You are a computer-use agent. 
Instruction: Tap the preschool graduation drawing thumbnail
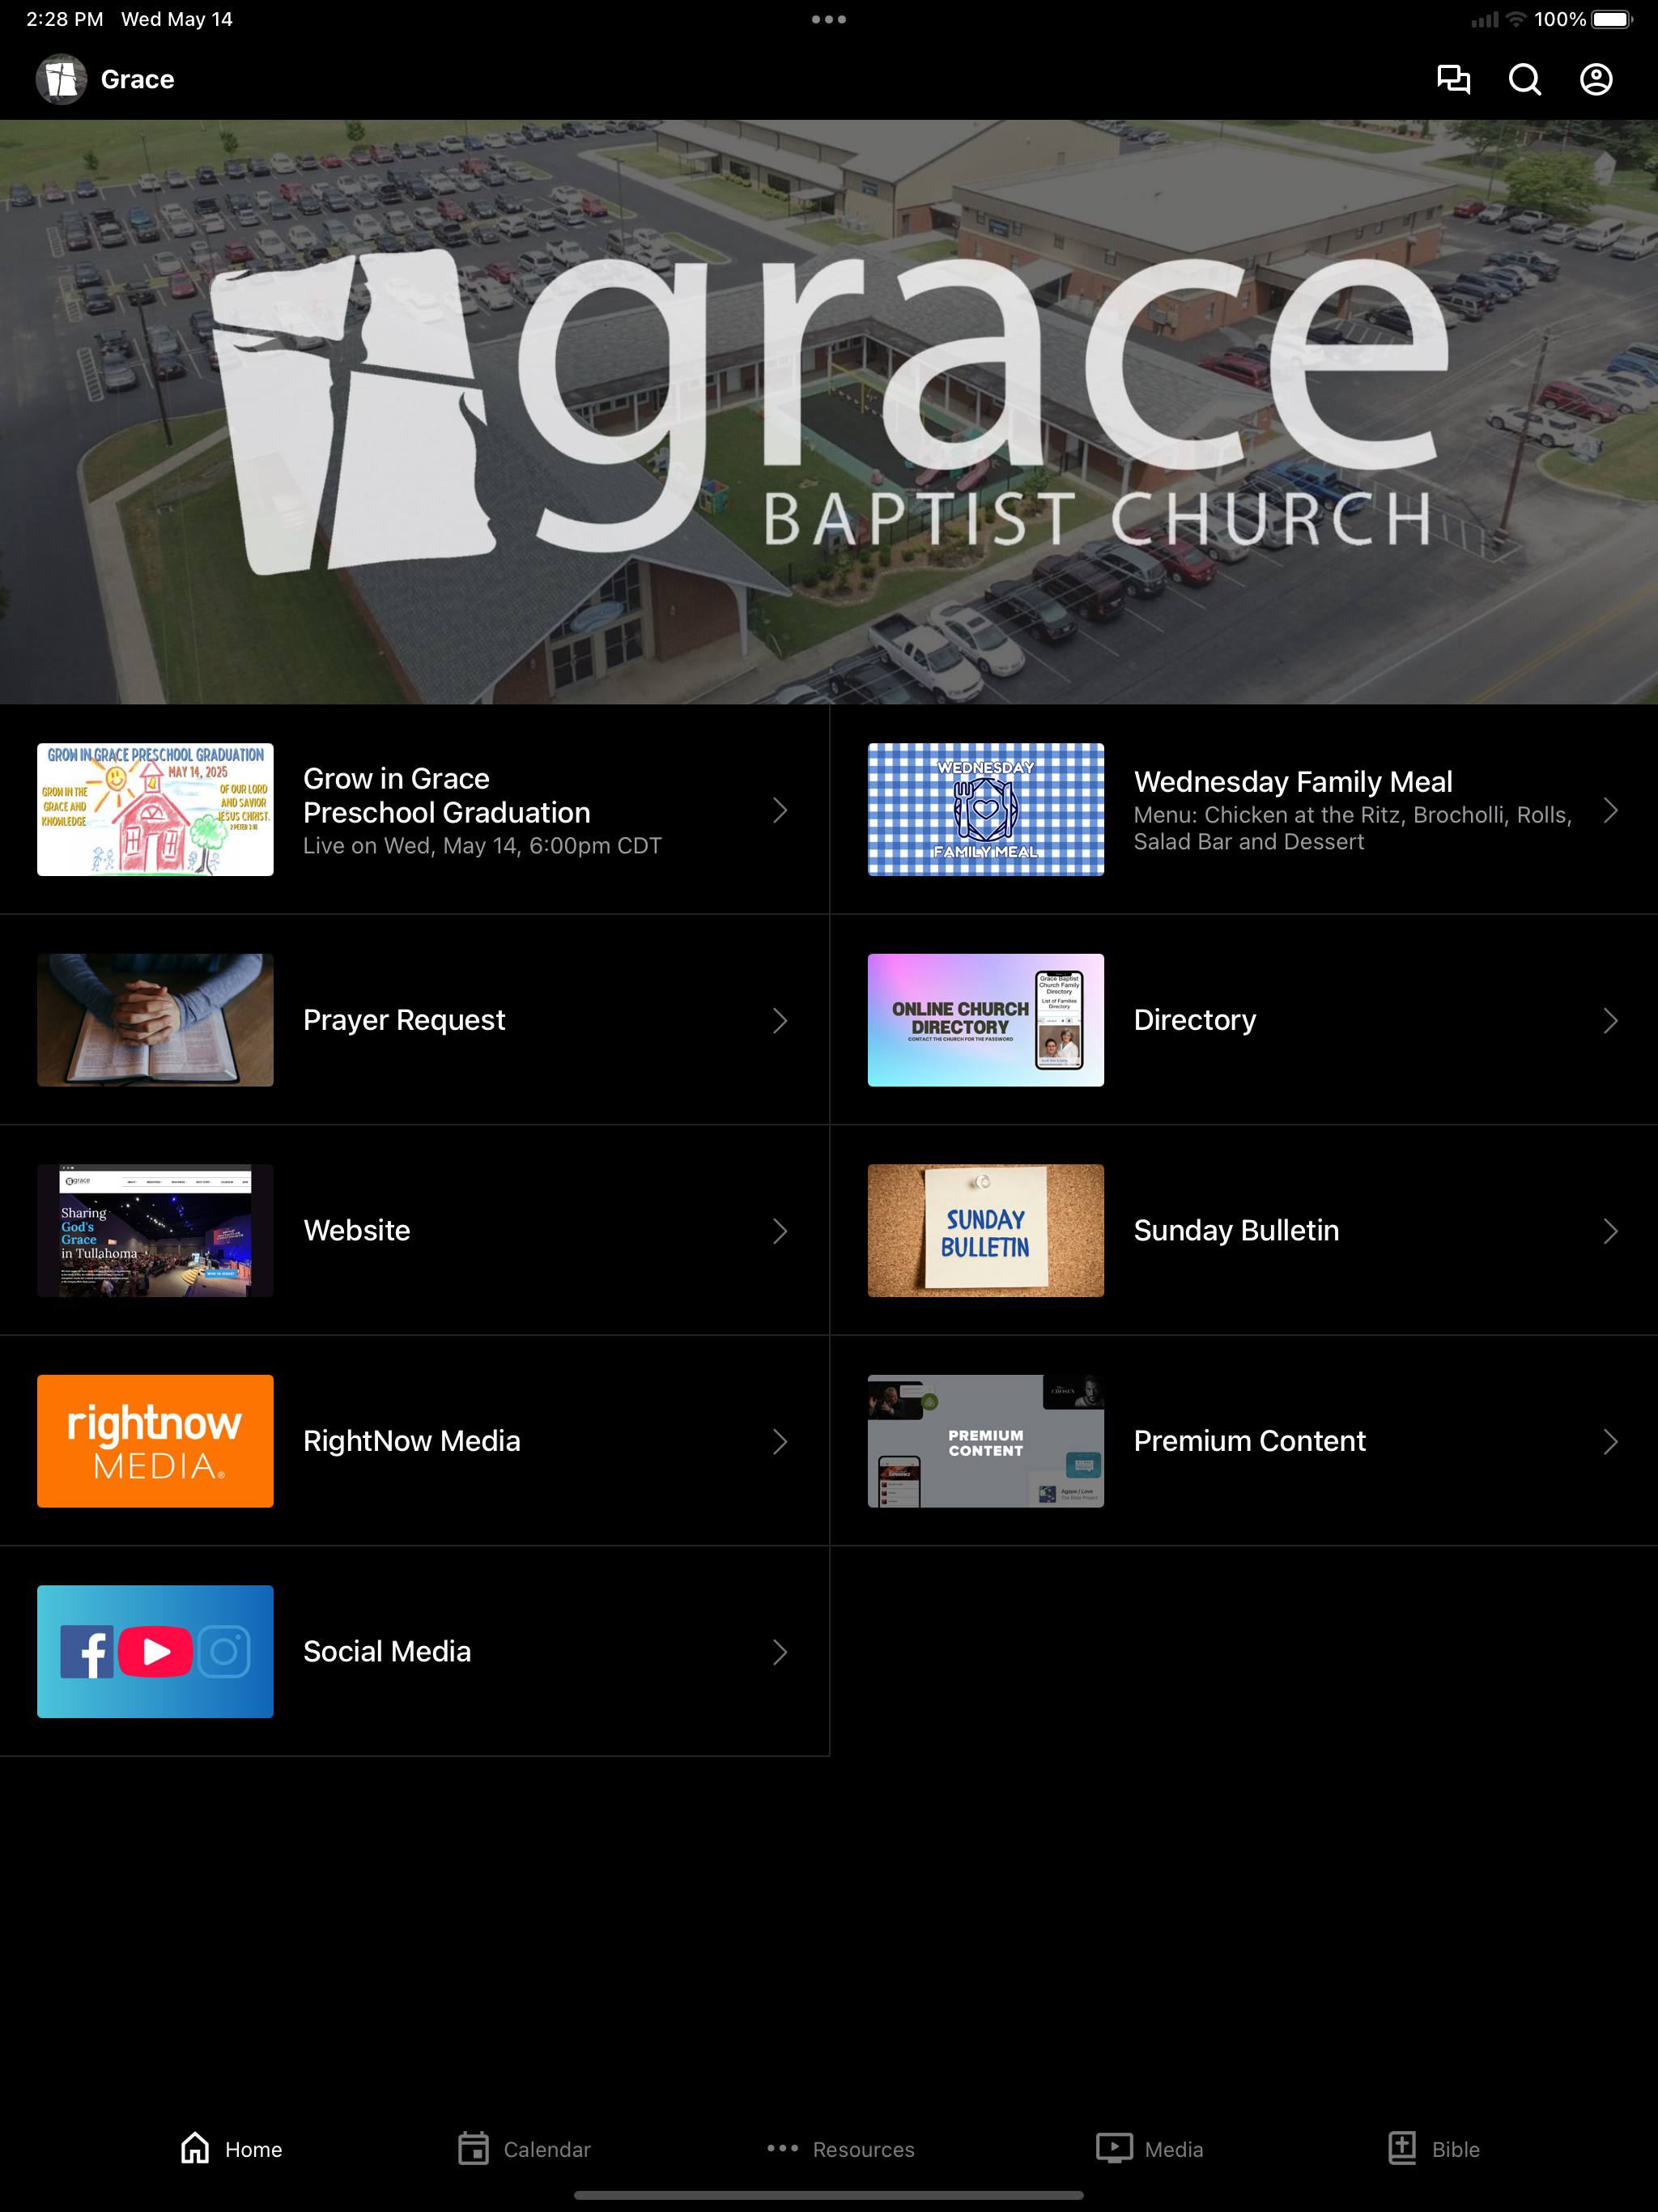[x=155, y=809]
